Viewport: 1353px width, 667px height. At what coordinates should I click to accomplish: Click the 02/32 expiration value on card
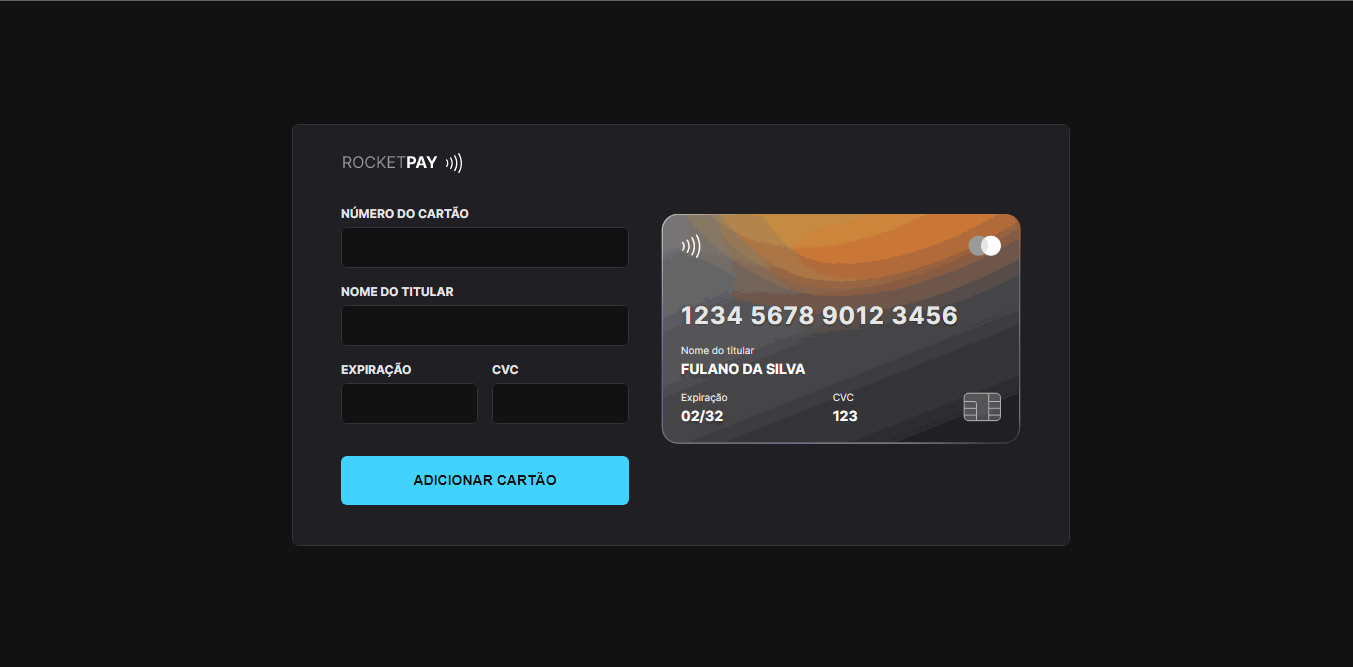tap(702, 416)
